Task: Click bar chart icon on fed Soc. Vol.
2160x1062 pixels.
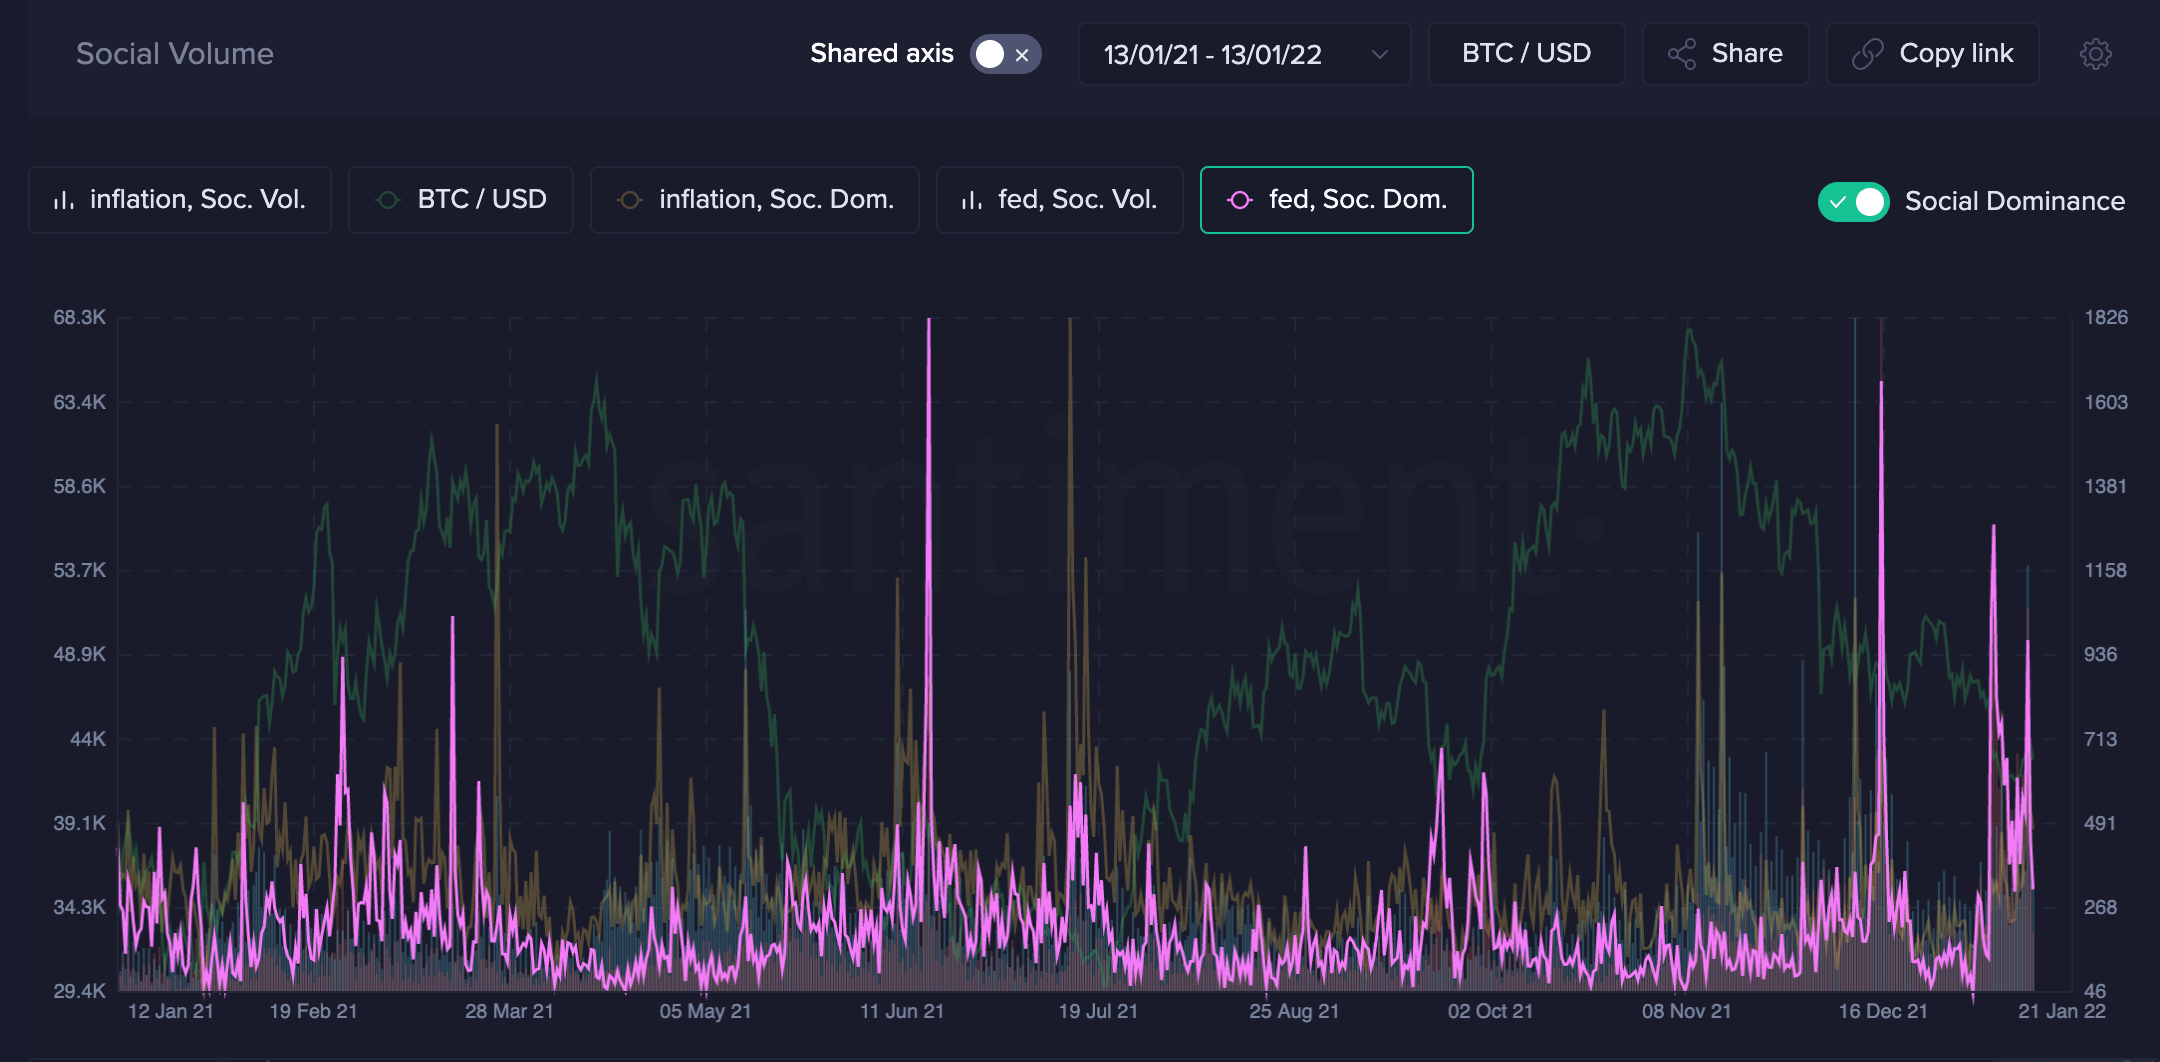Action: [x=972, y=200]
